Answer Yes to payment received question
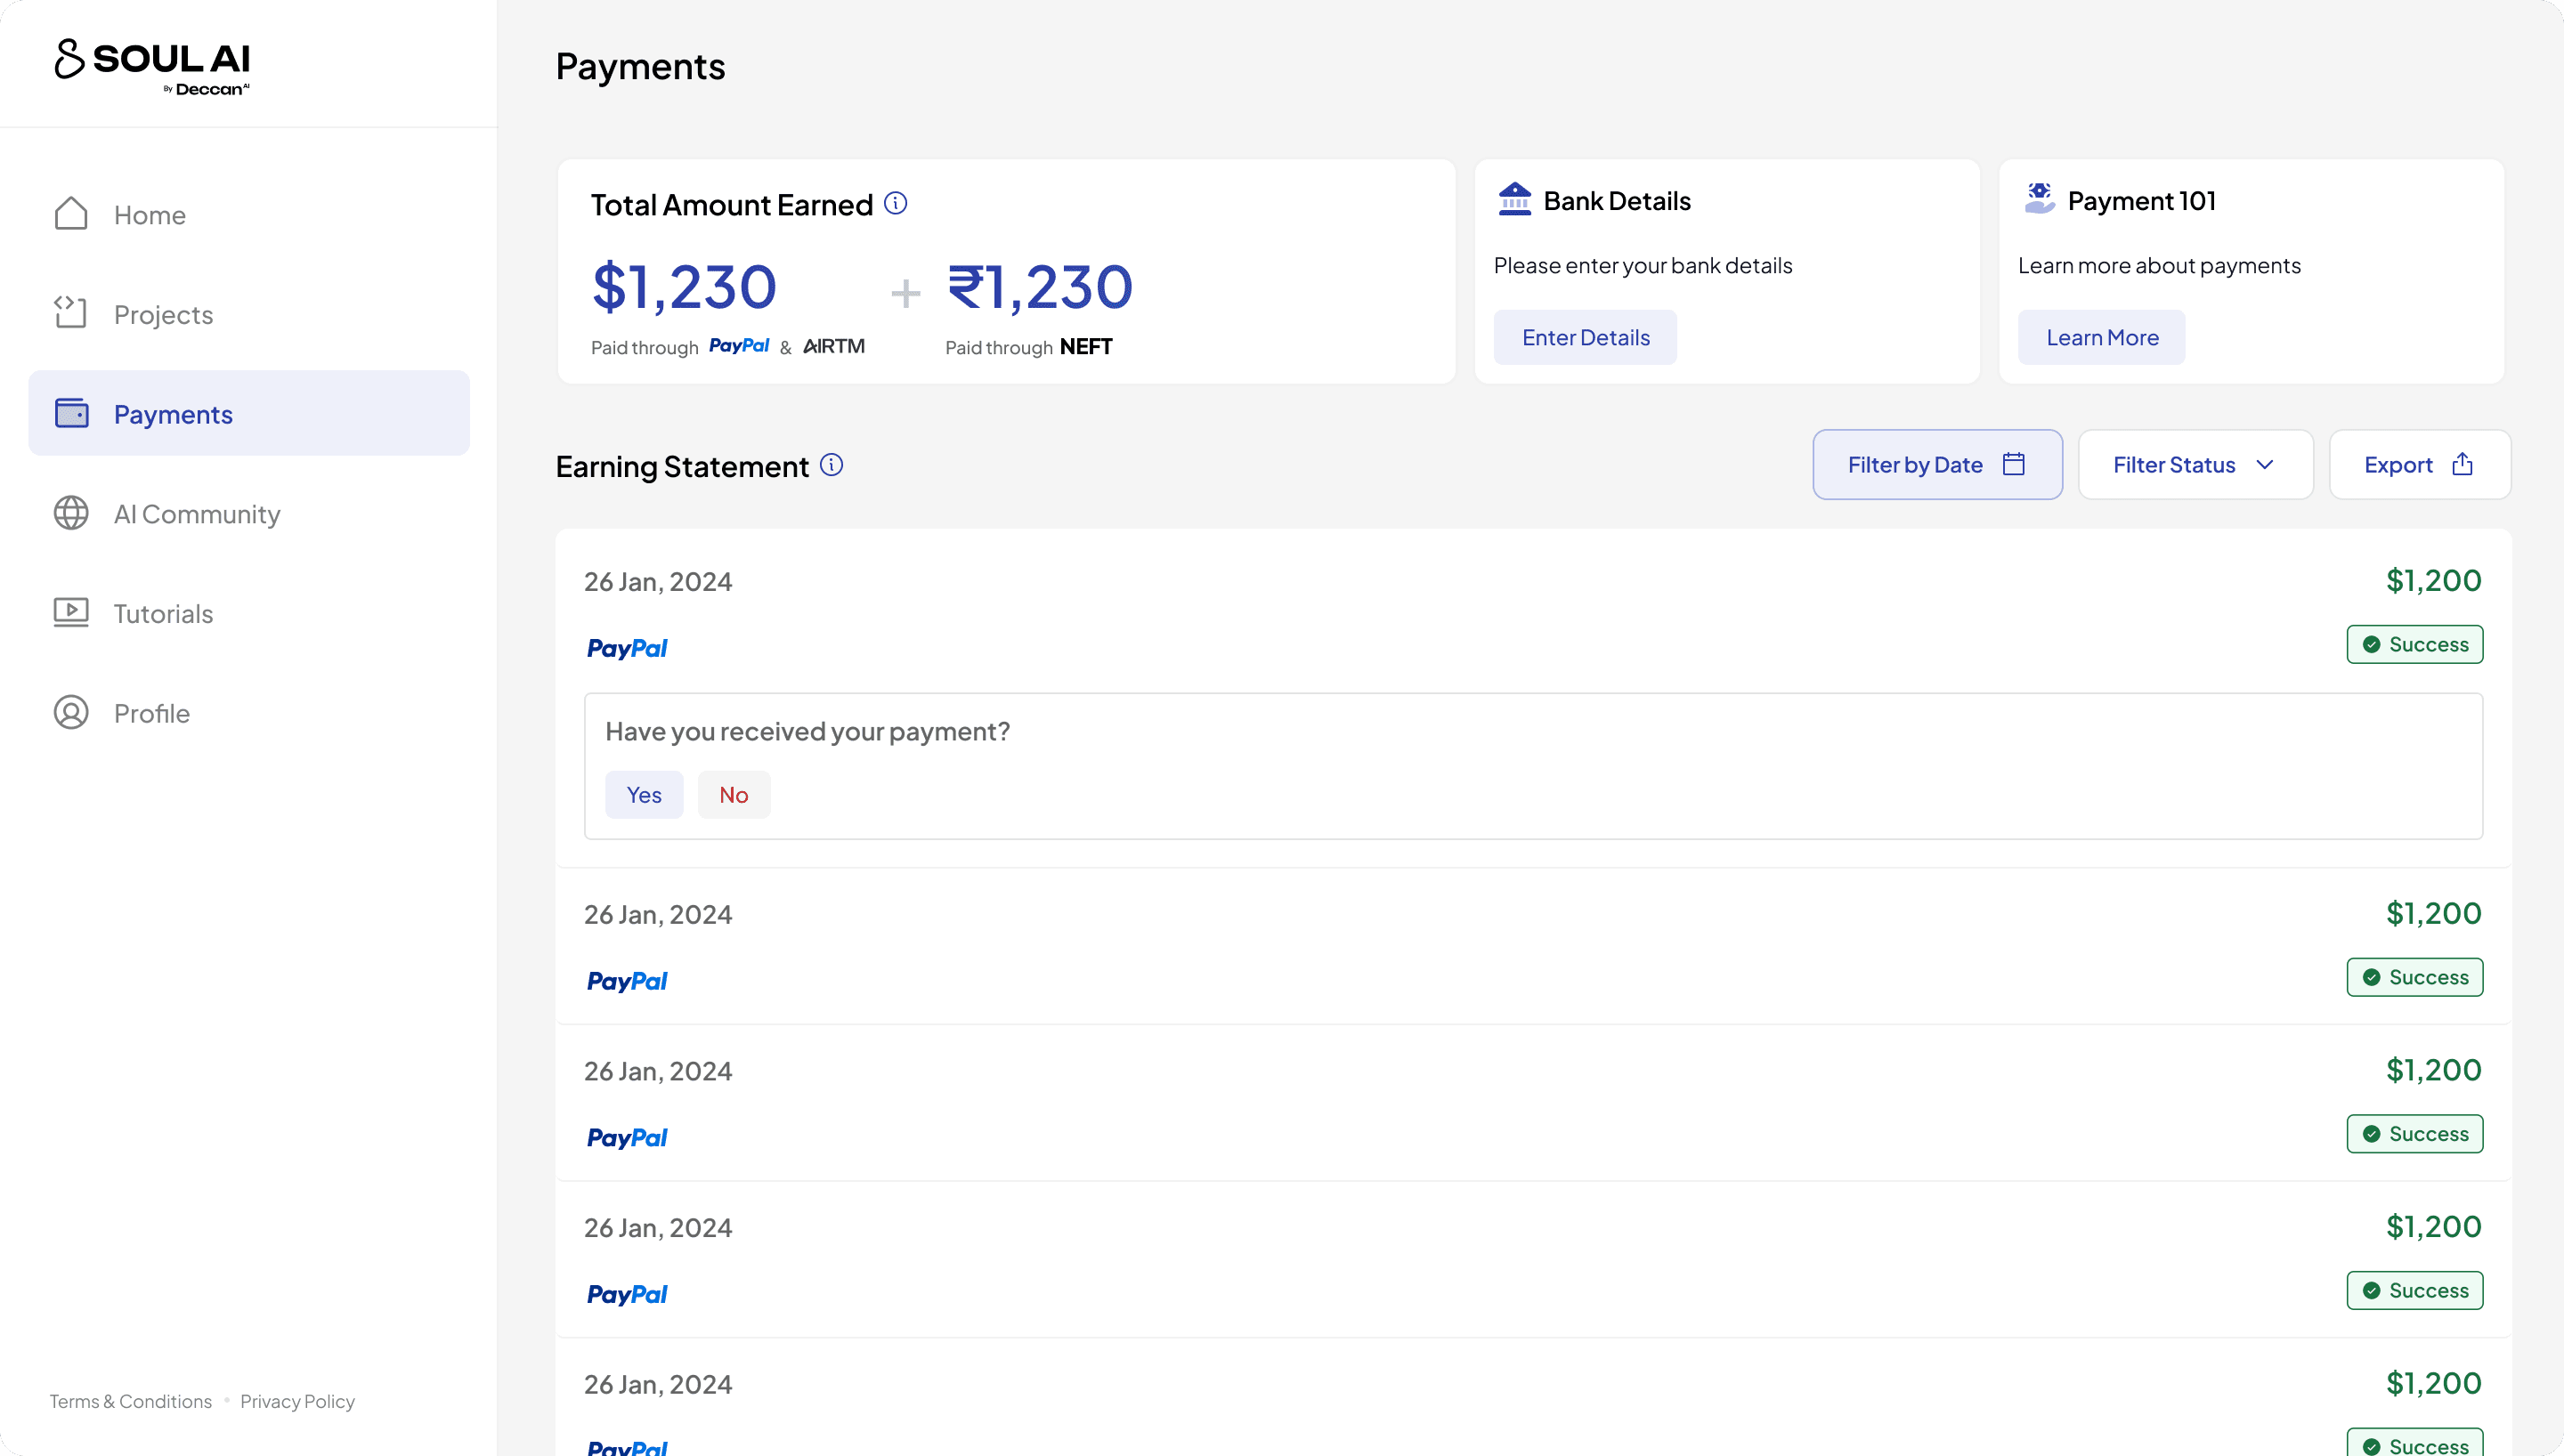 (x=644, y=795)
